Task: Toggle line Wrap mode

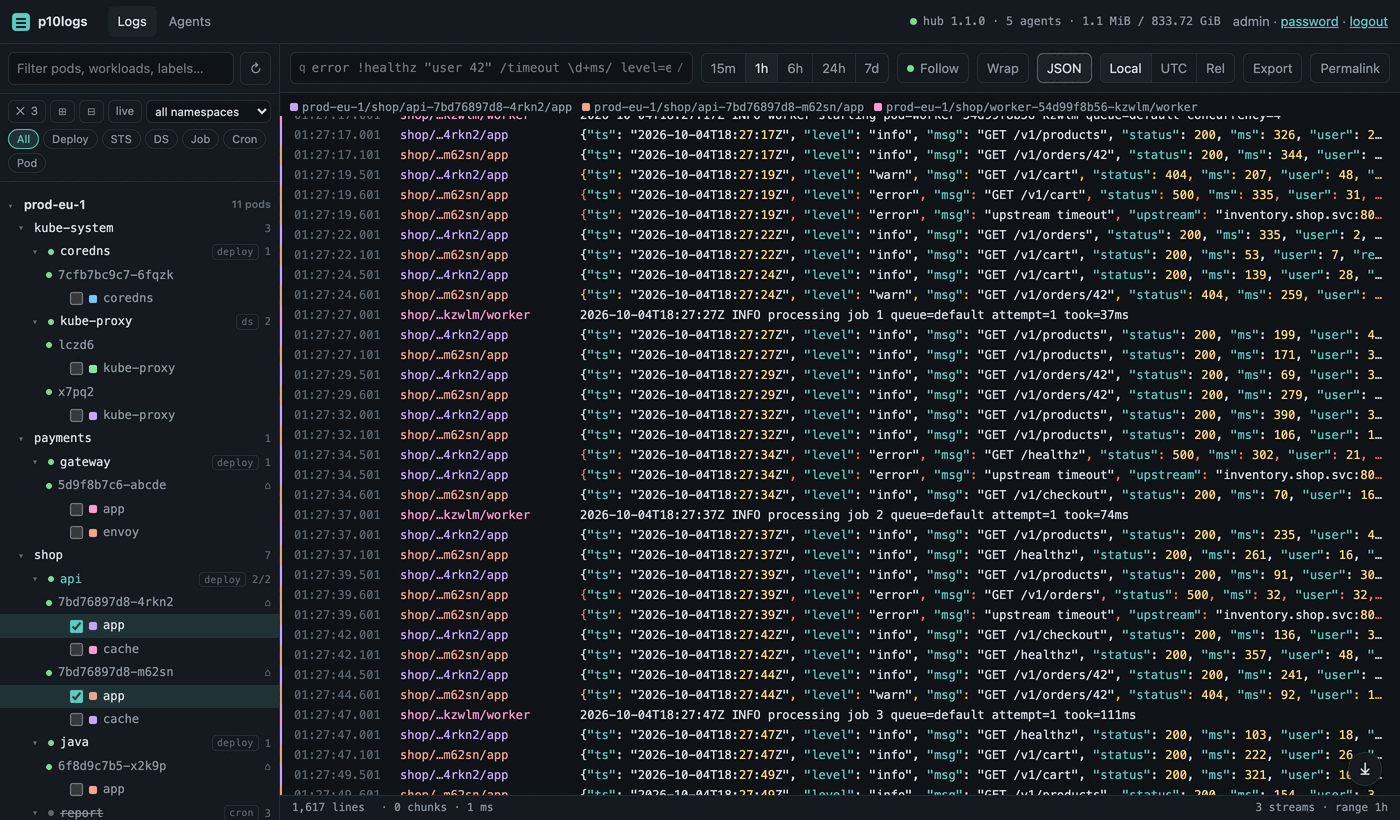Action: point(1002,68)
